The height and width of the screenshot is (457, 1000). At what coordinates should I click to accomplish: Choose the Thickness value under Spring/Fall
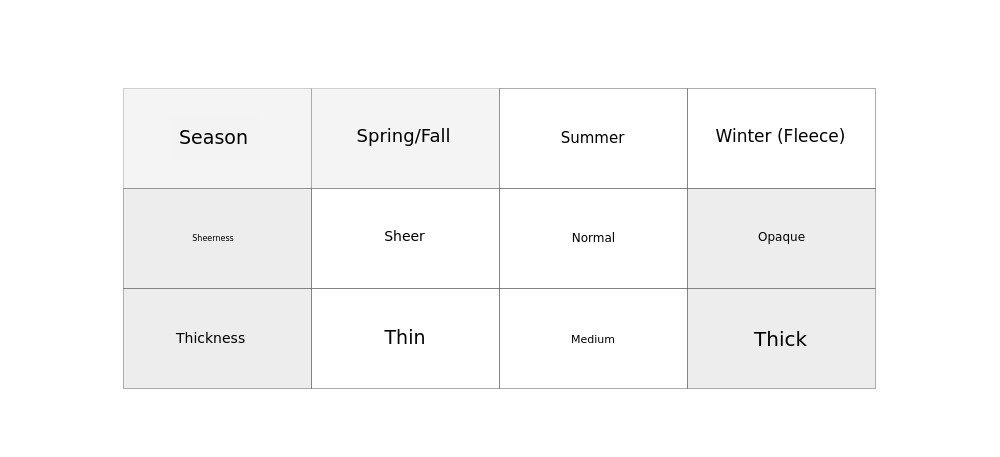(x=405, y=338)
